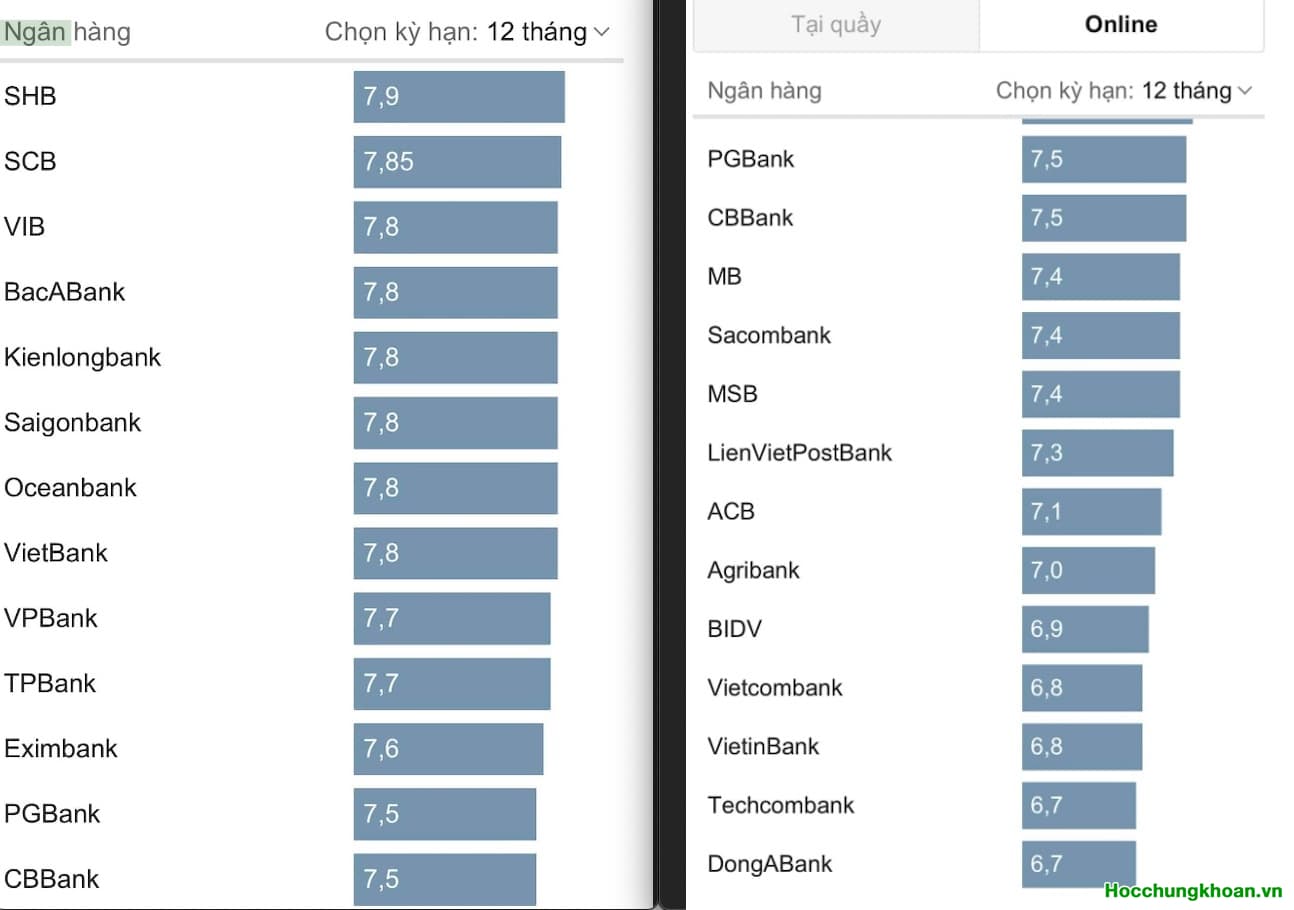Image resolution: width=1294 pixels, height=910 pixels.
Task: Click the SCB 7,85 bar
Action: coord(456,162)
